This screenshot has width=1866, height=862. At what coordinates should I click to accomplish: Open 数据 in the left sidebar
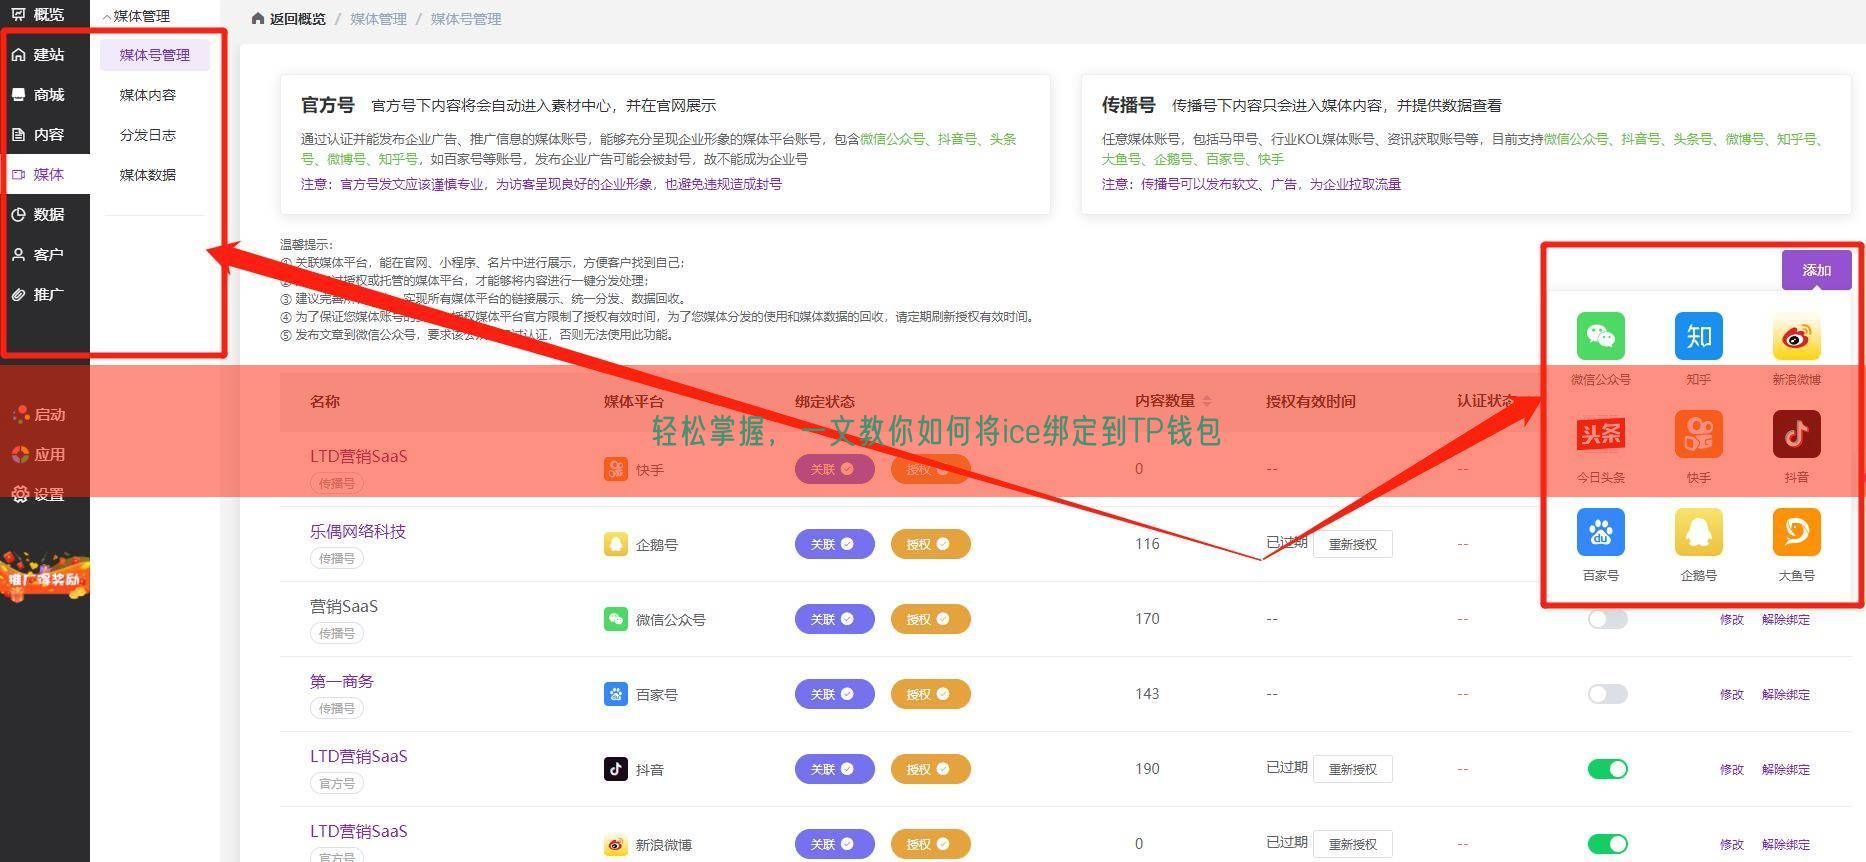38,215
